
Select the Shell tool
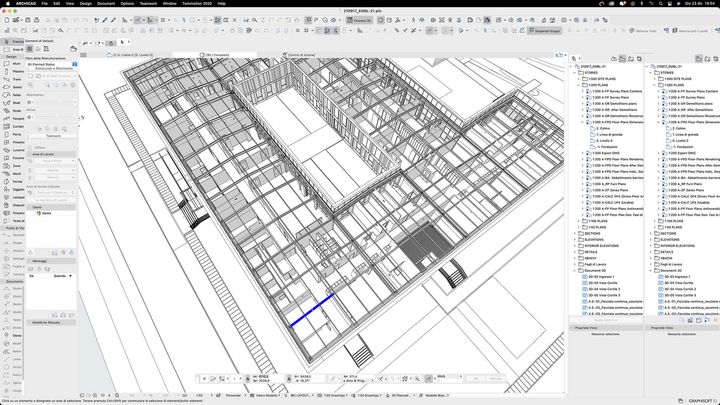coord(13,102)
